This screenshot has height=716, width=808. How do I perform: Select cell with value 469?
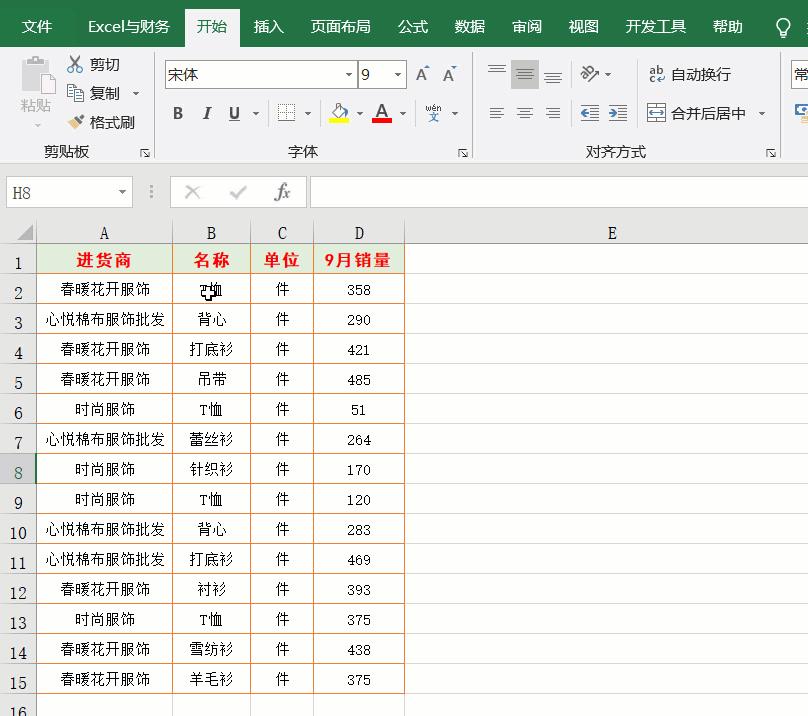click(x=359, y=559)
